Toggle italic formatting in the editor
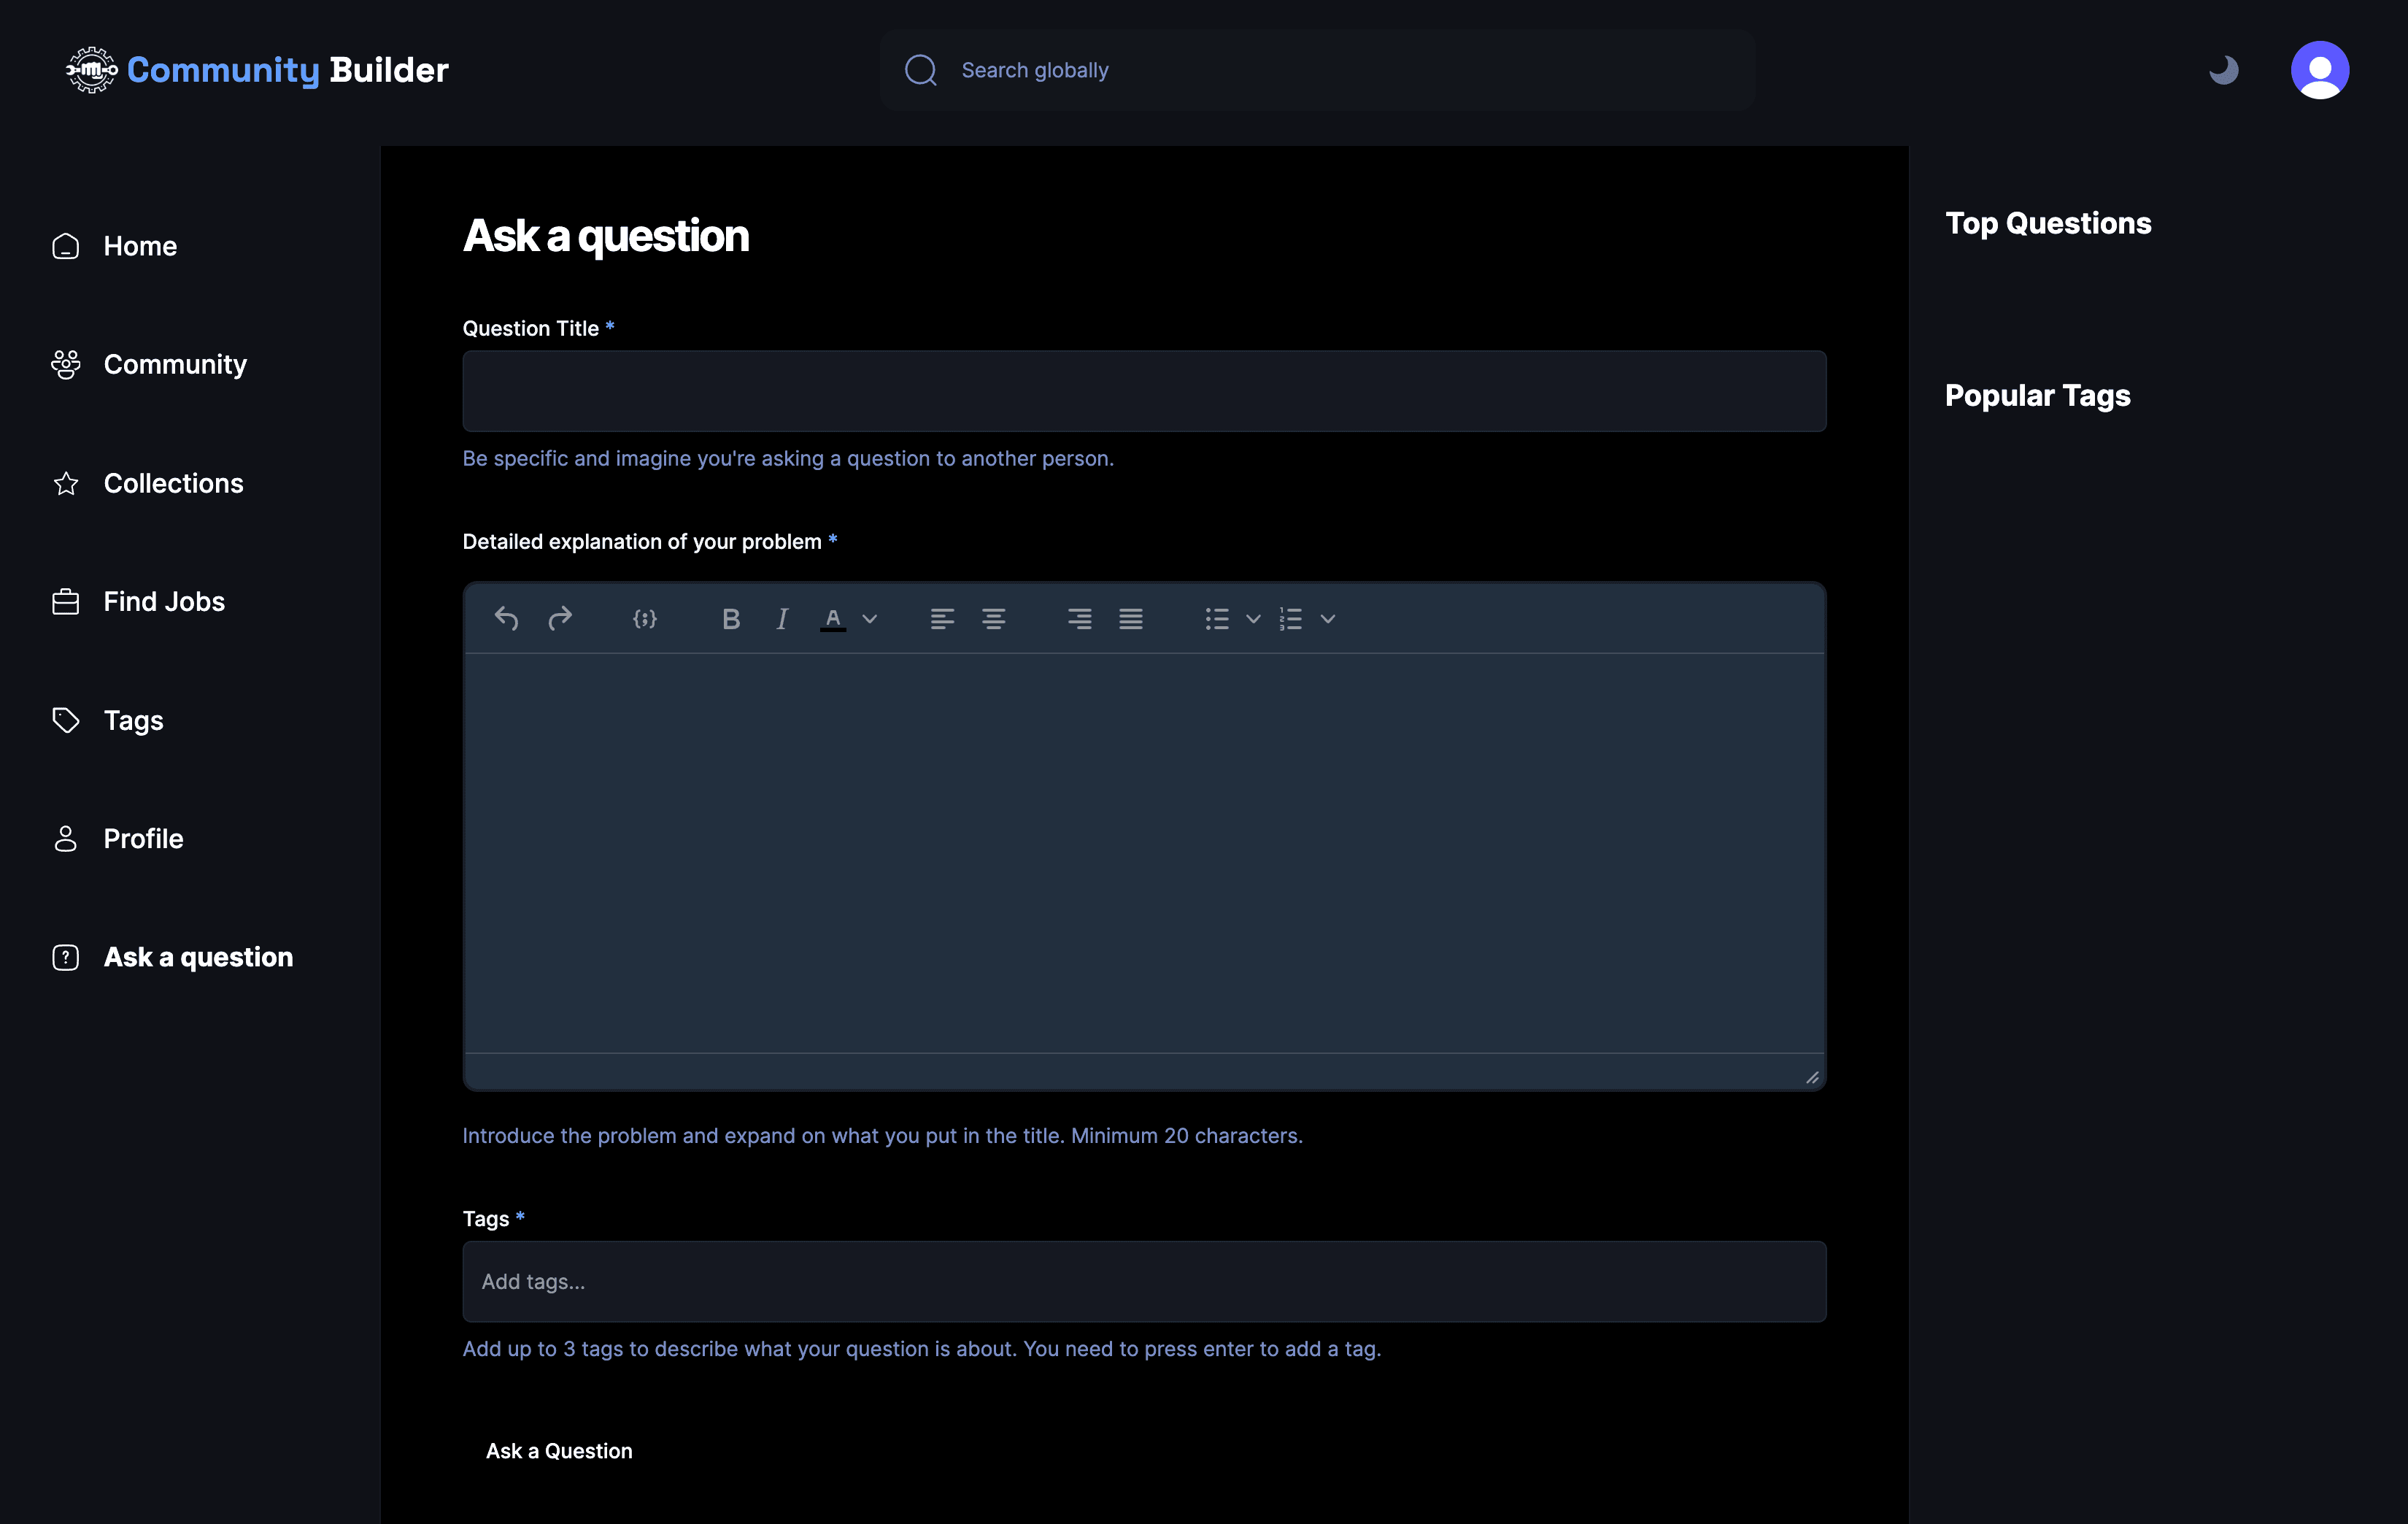This screenshot has width=2408, height=1524. (x=782, y=619)
